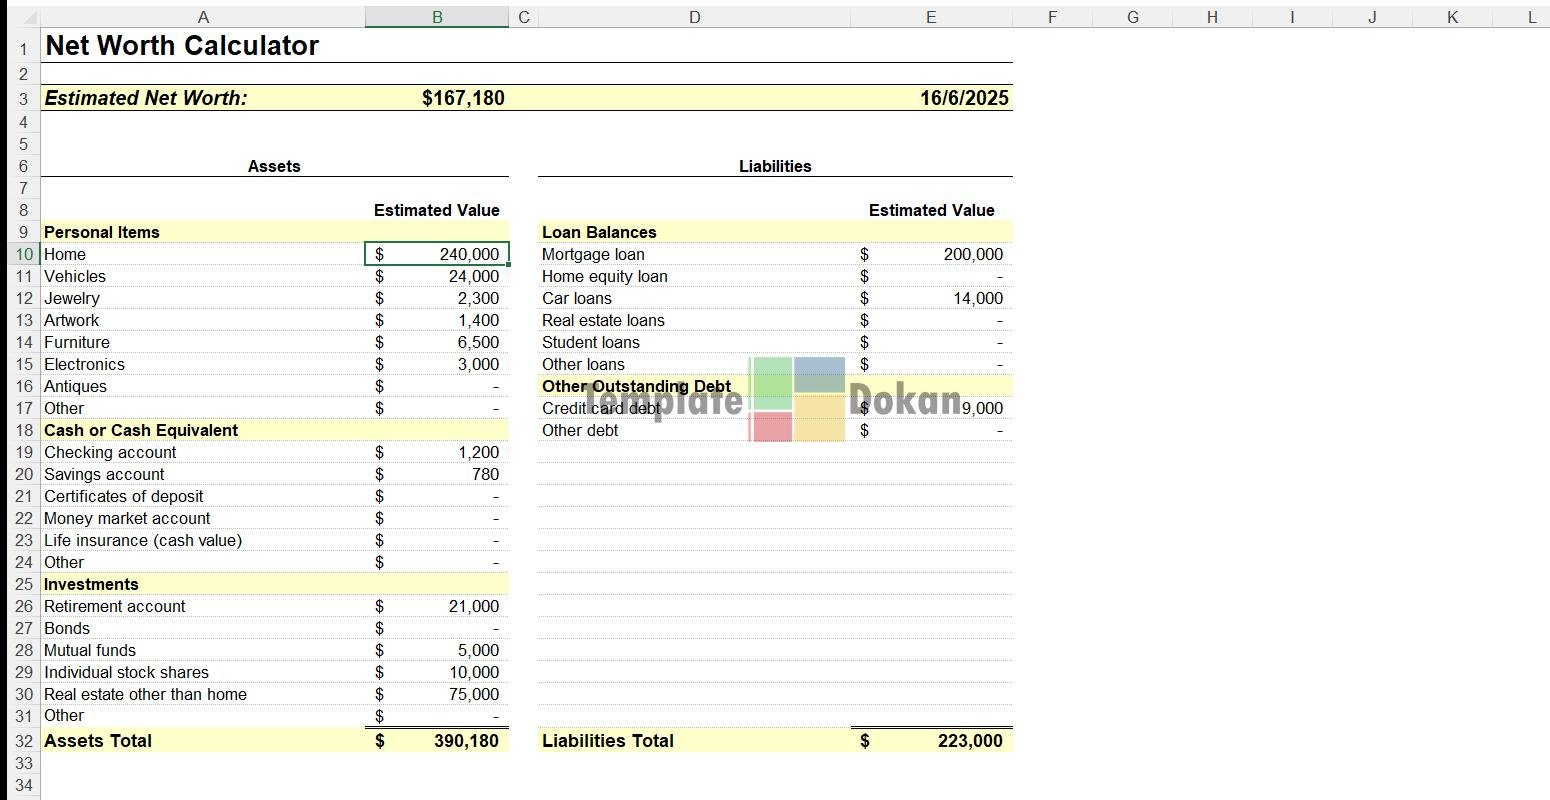Select the Investments section heading cell
The image size is (1550, 800).
coord(91,584)
